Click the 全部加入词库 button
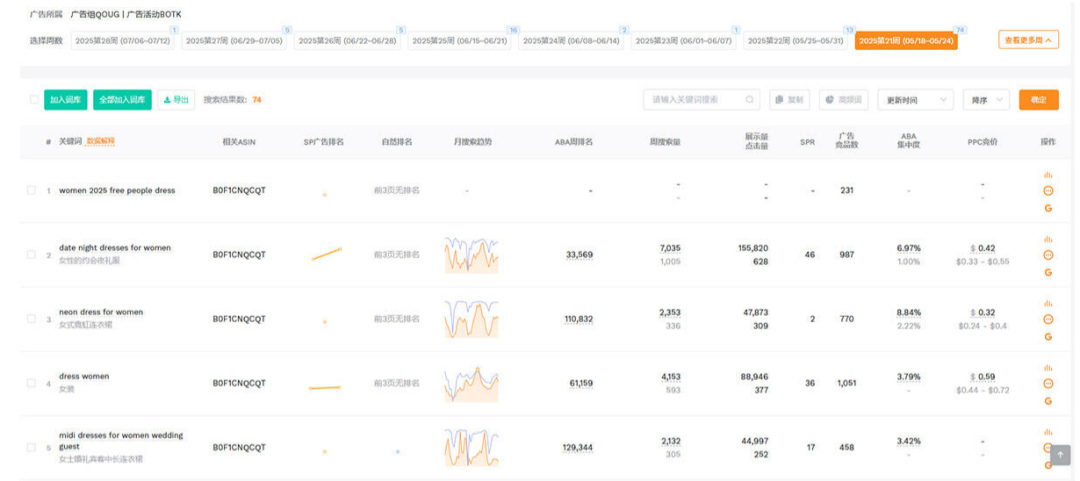Viewport: 1080px width, 481px height. [x=123, y=100]
